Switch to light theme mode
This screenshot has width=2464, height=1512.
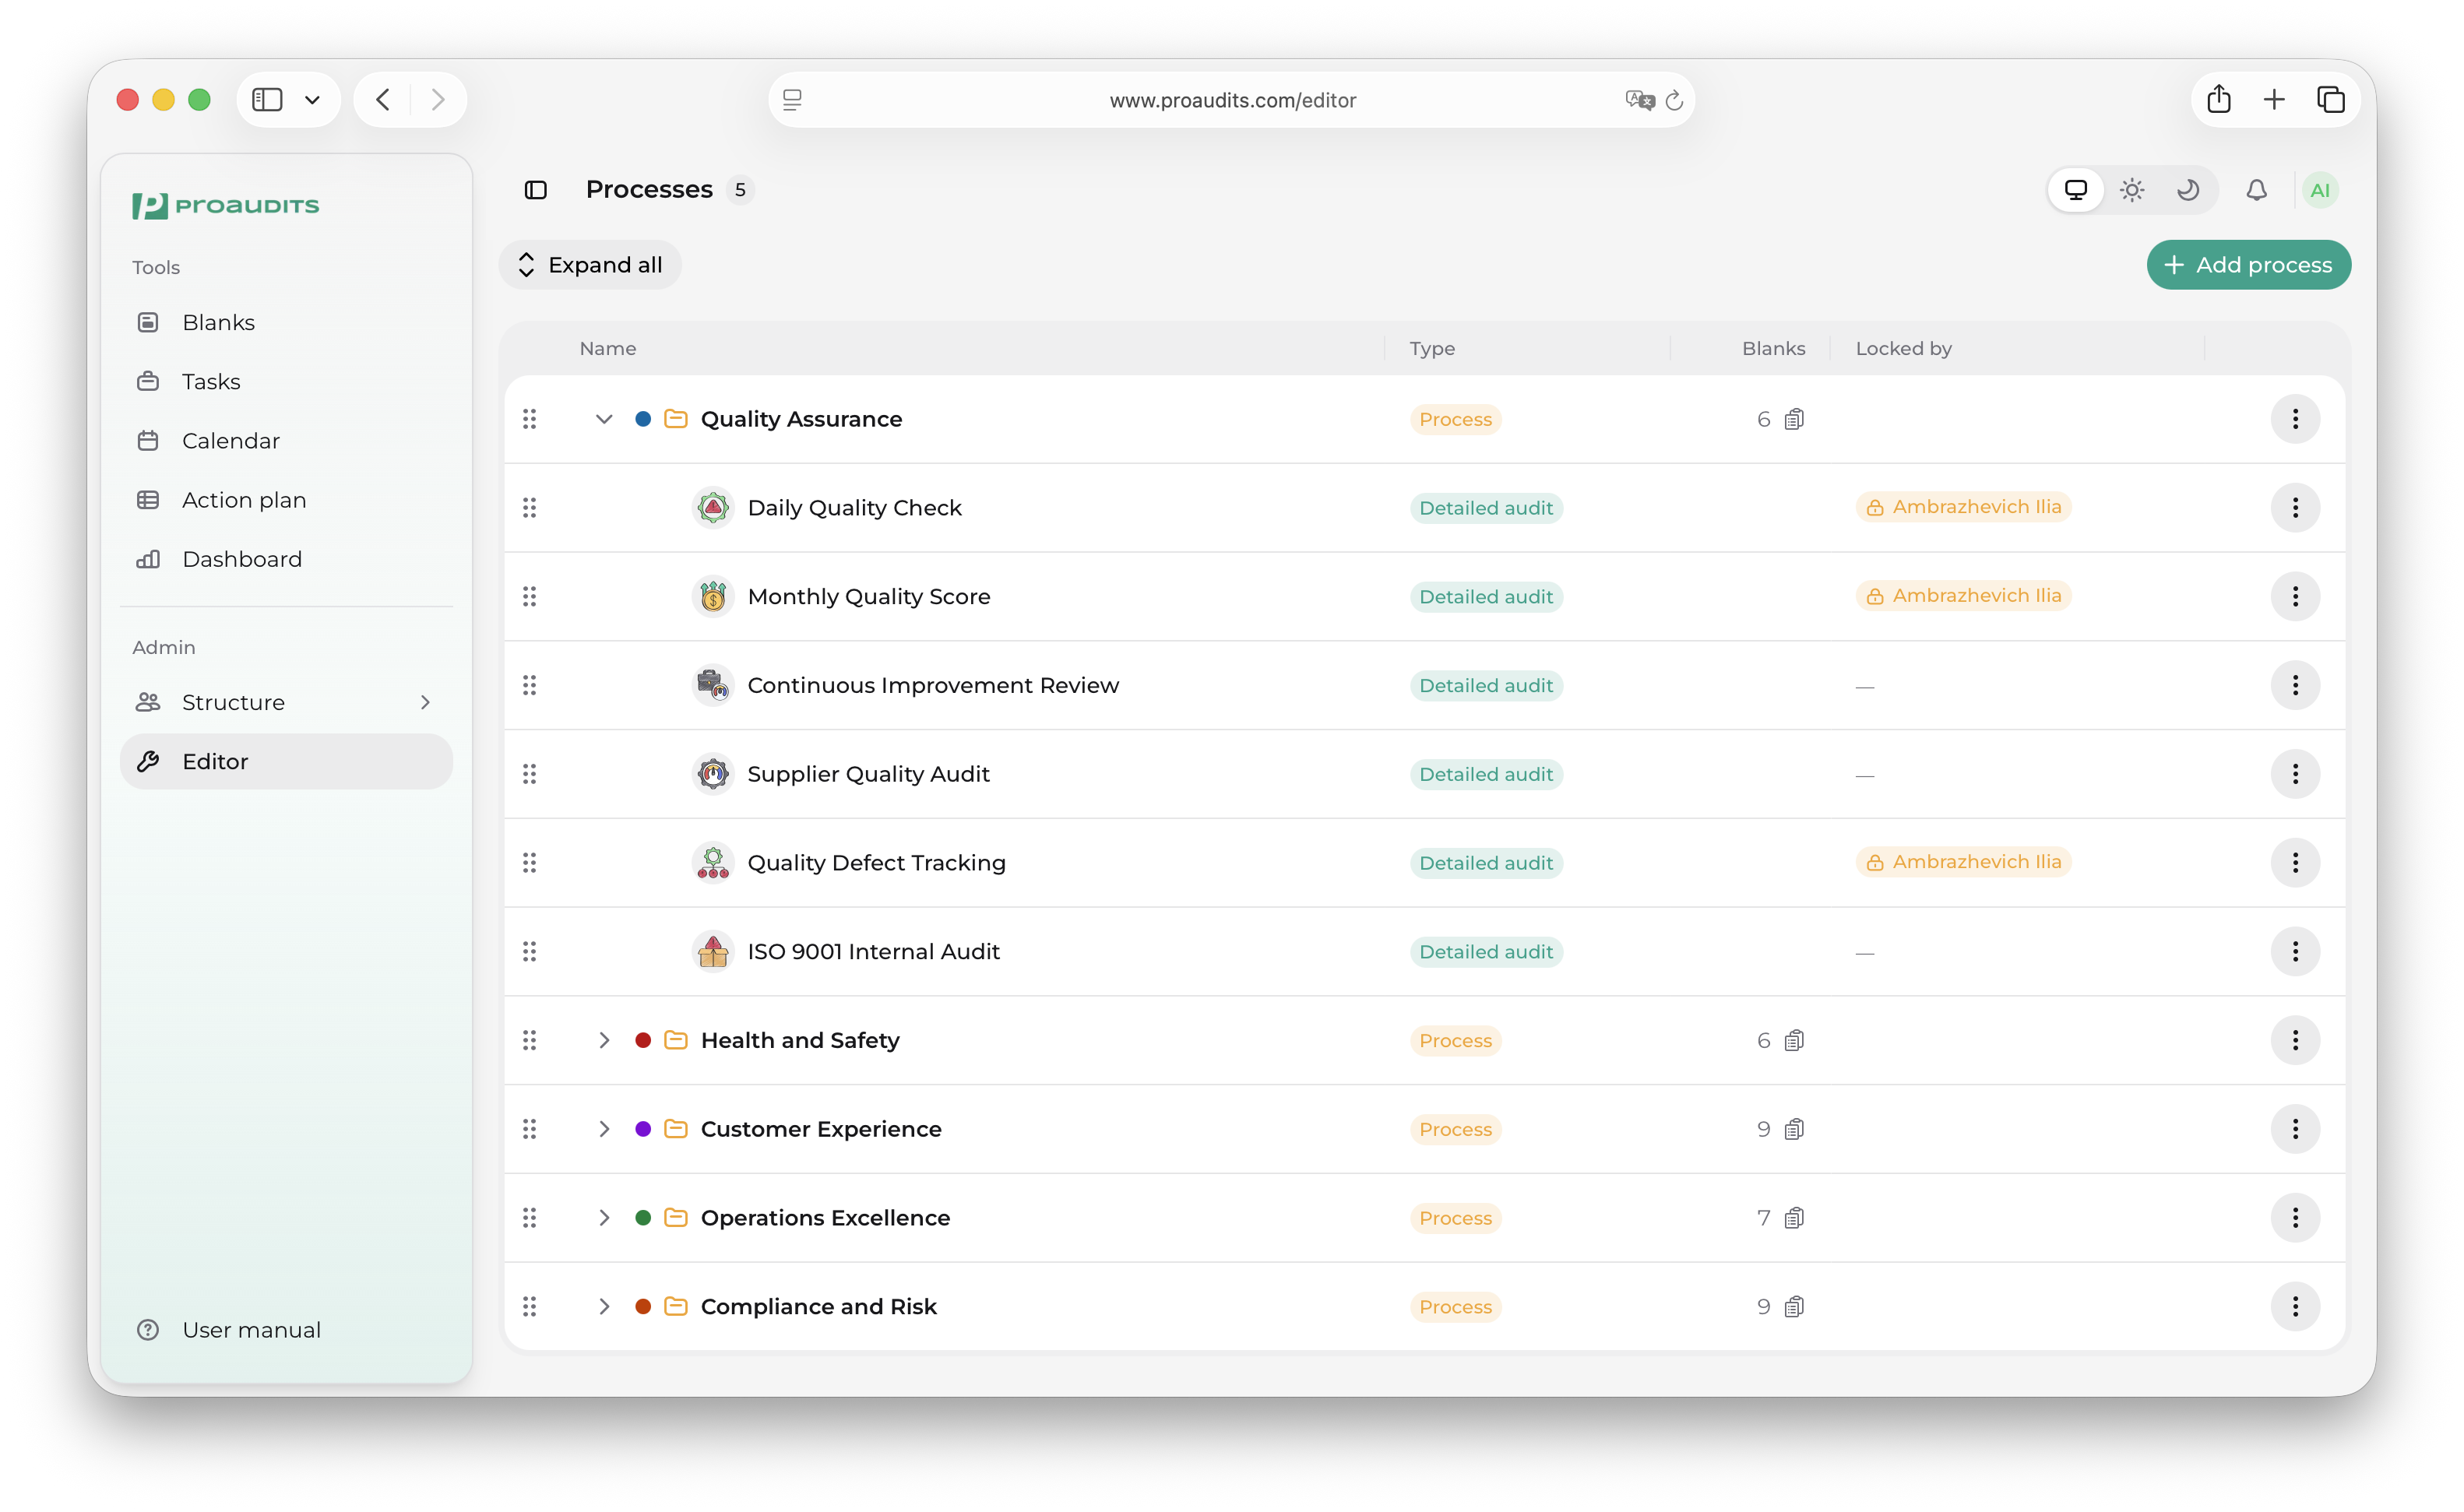pyautogui.click(x=2132, y=190)
